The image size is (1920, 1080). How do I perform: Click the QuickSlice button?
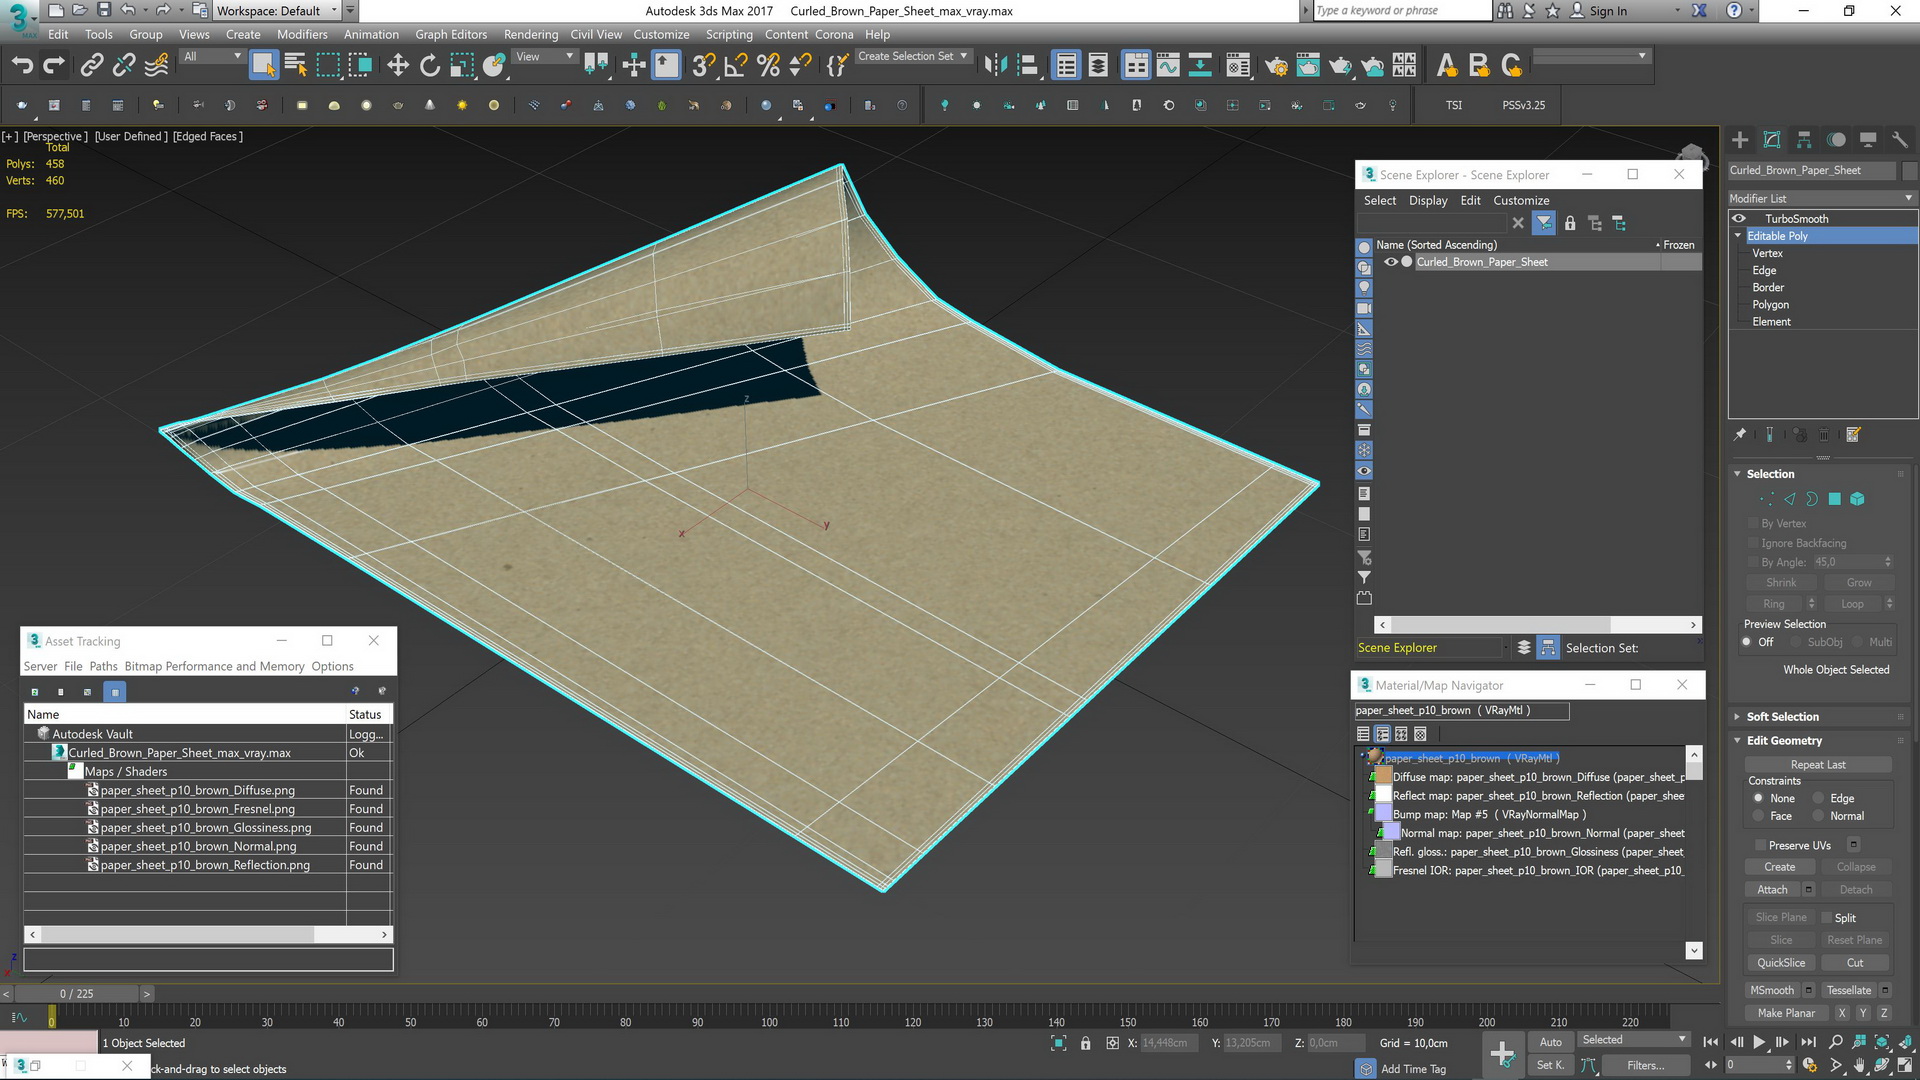click(x=1781, y=962)
